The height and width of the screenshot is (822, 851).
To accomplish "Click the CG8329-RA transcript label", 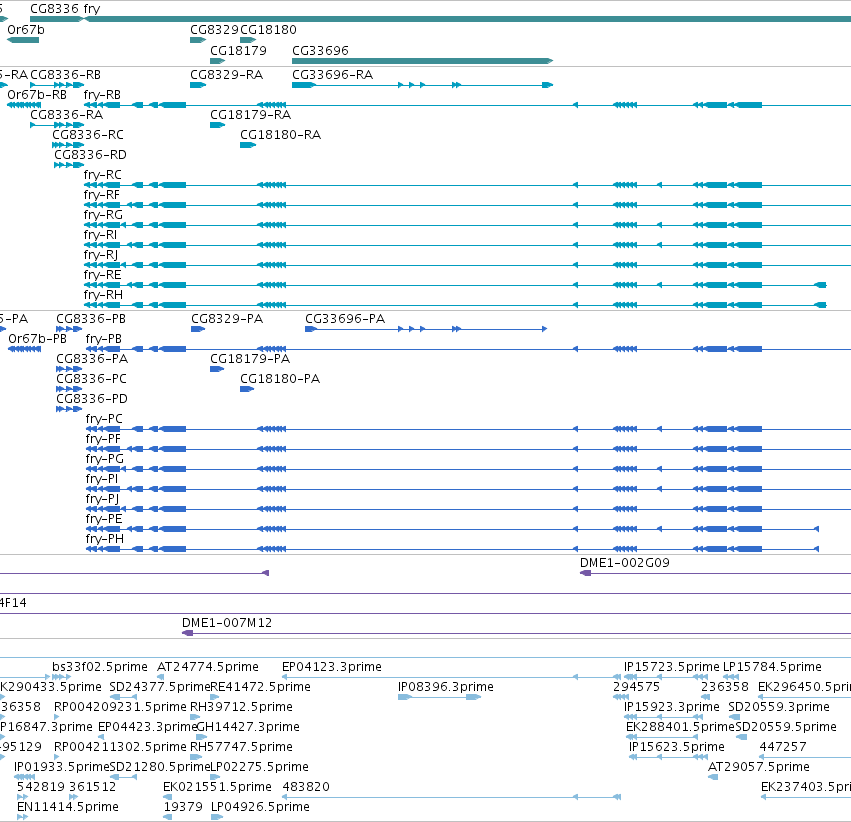I will click(226, 75).
